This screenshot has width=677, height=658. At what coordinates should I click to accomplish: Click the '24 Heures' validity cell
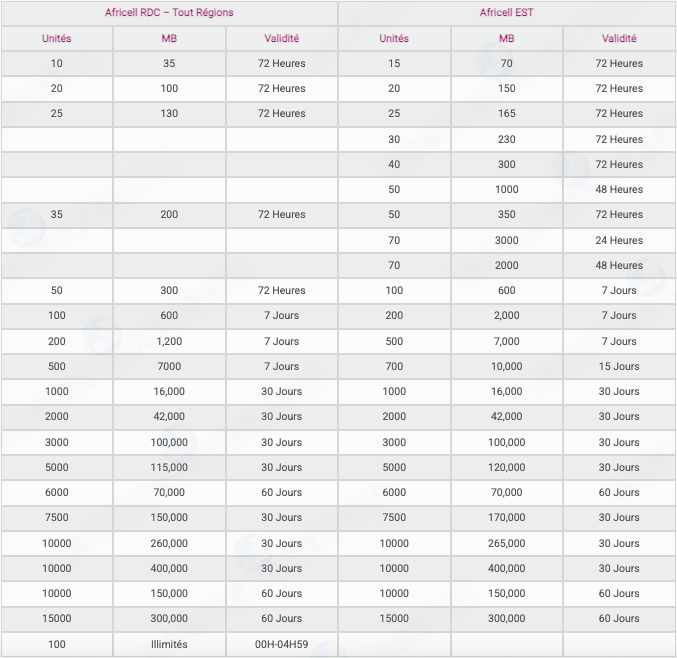[619, 240]
